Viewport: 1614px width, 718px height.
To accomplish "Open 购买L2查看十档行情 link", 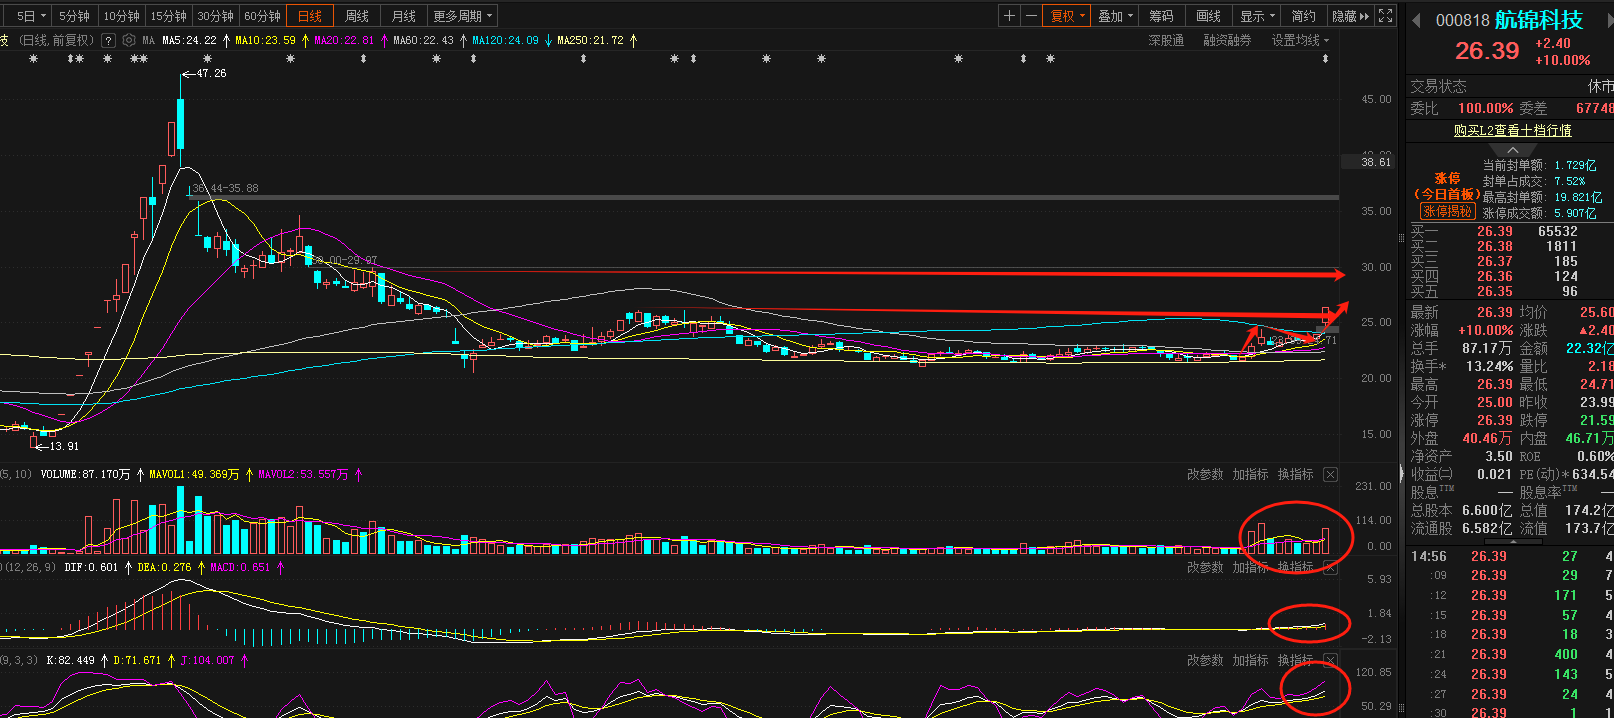I will [1512, 130].
